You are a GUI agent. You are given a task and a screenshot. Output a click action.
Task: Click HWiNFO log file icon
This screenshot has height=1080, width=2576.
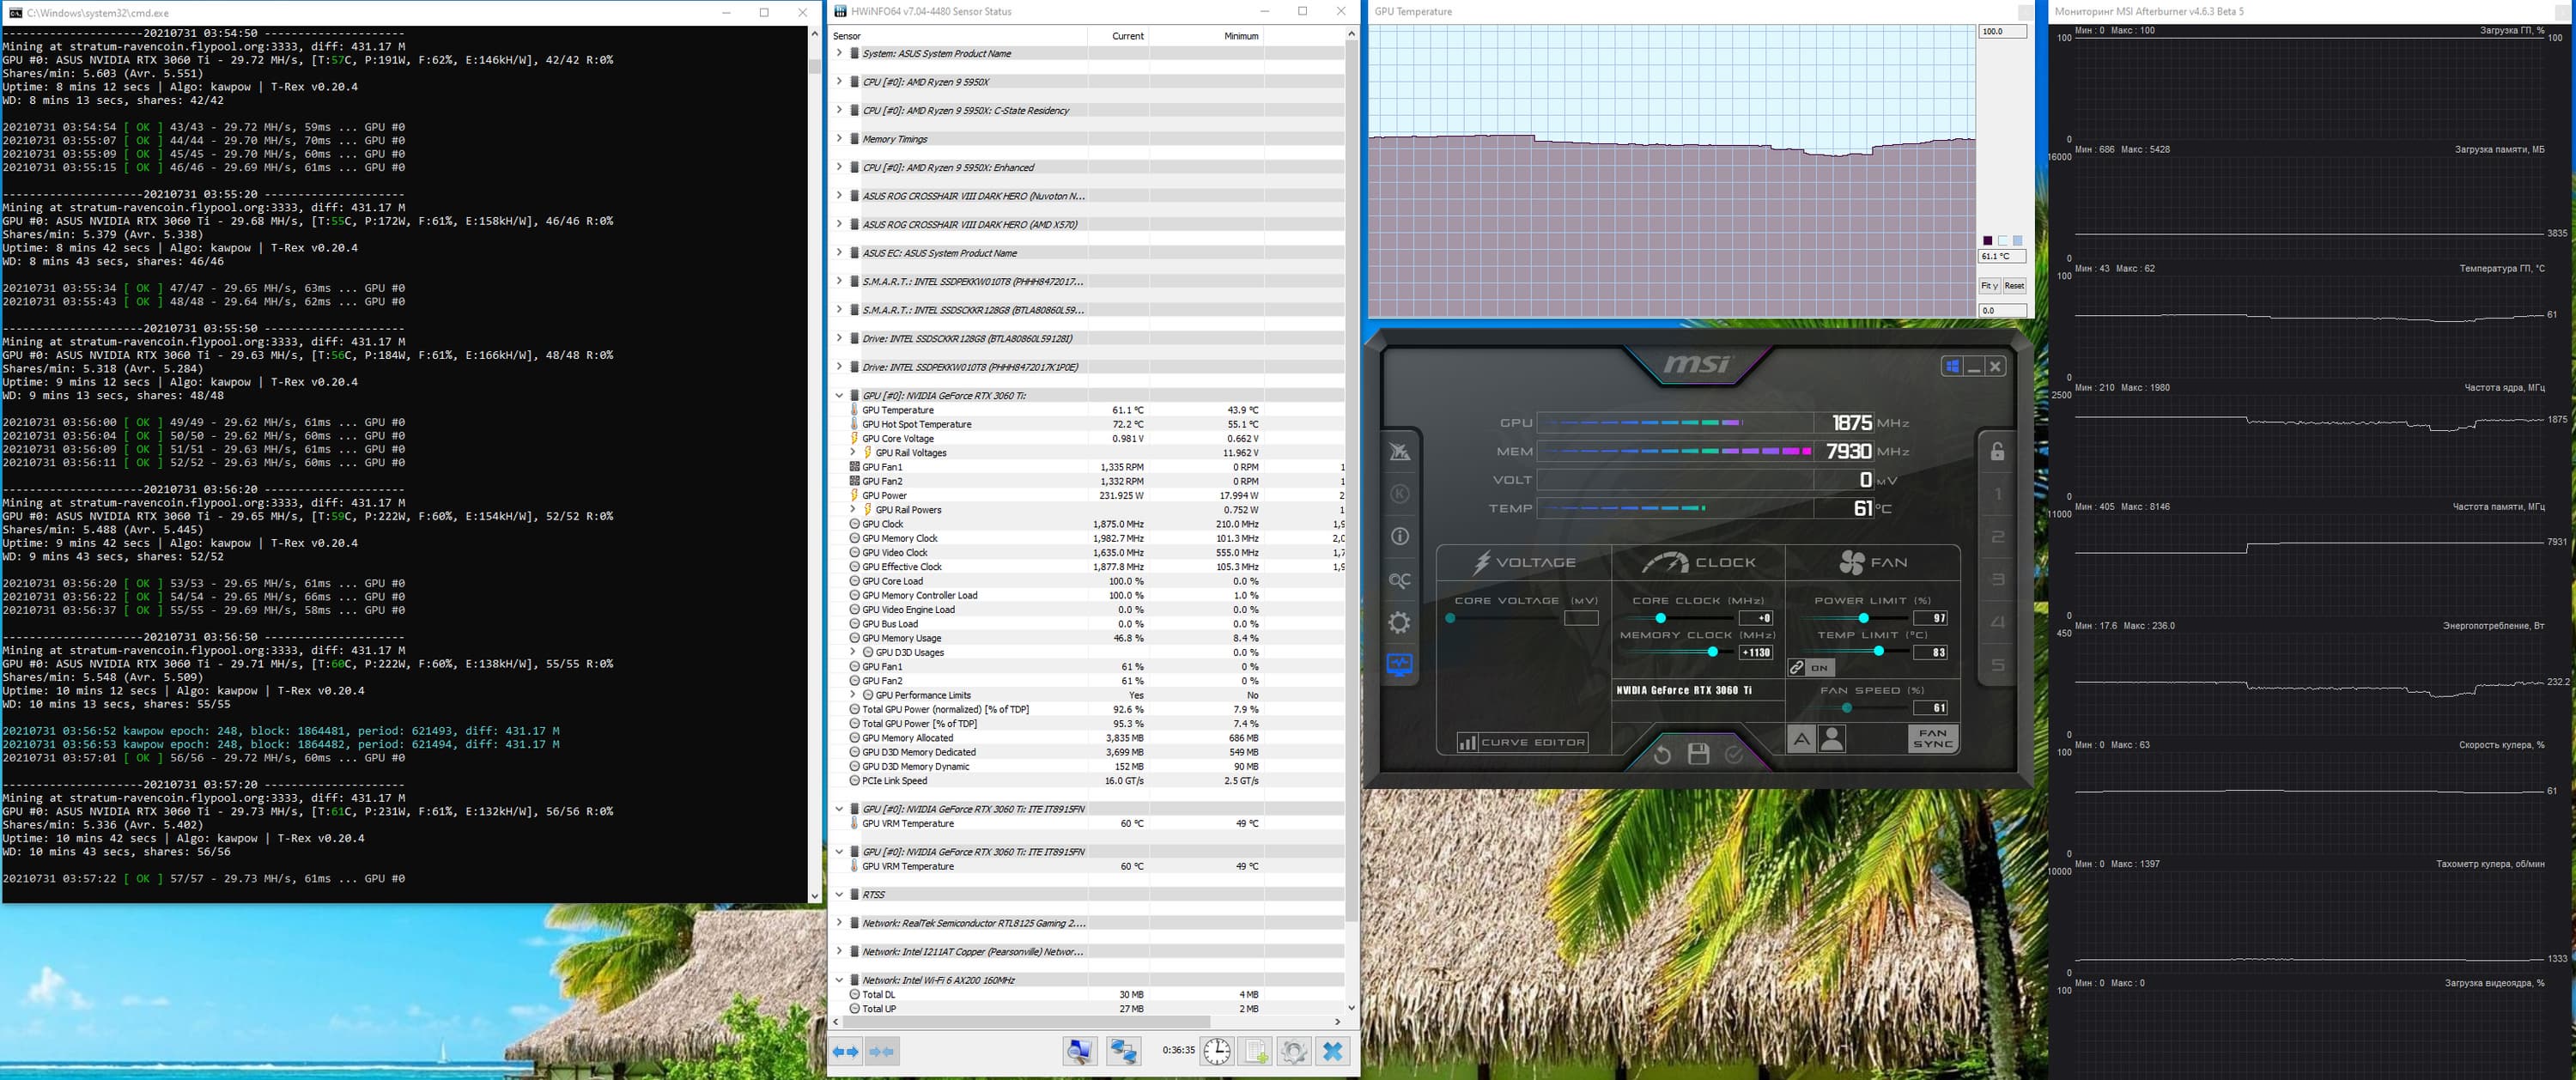[1254, 1051]
